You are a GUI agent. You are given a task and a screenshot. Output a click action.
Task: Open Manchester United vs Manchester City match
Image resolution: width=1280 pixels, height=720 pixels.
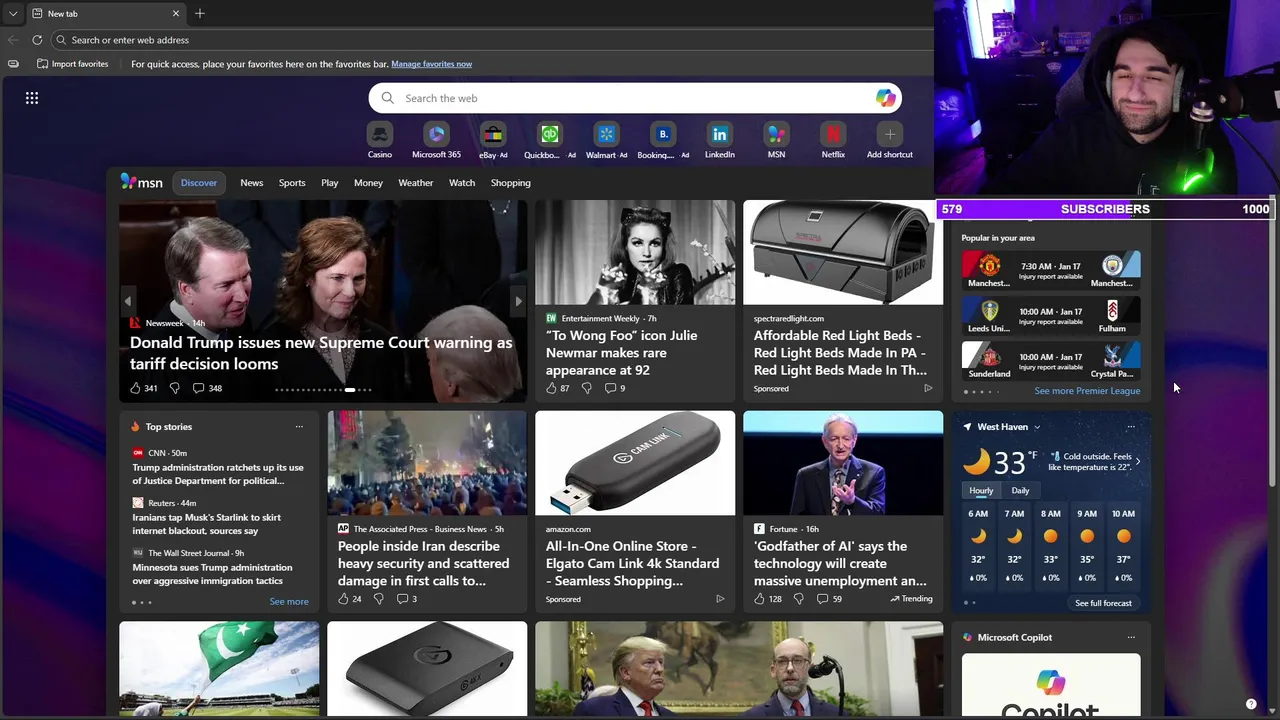coord(1050,271)
